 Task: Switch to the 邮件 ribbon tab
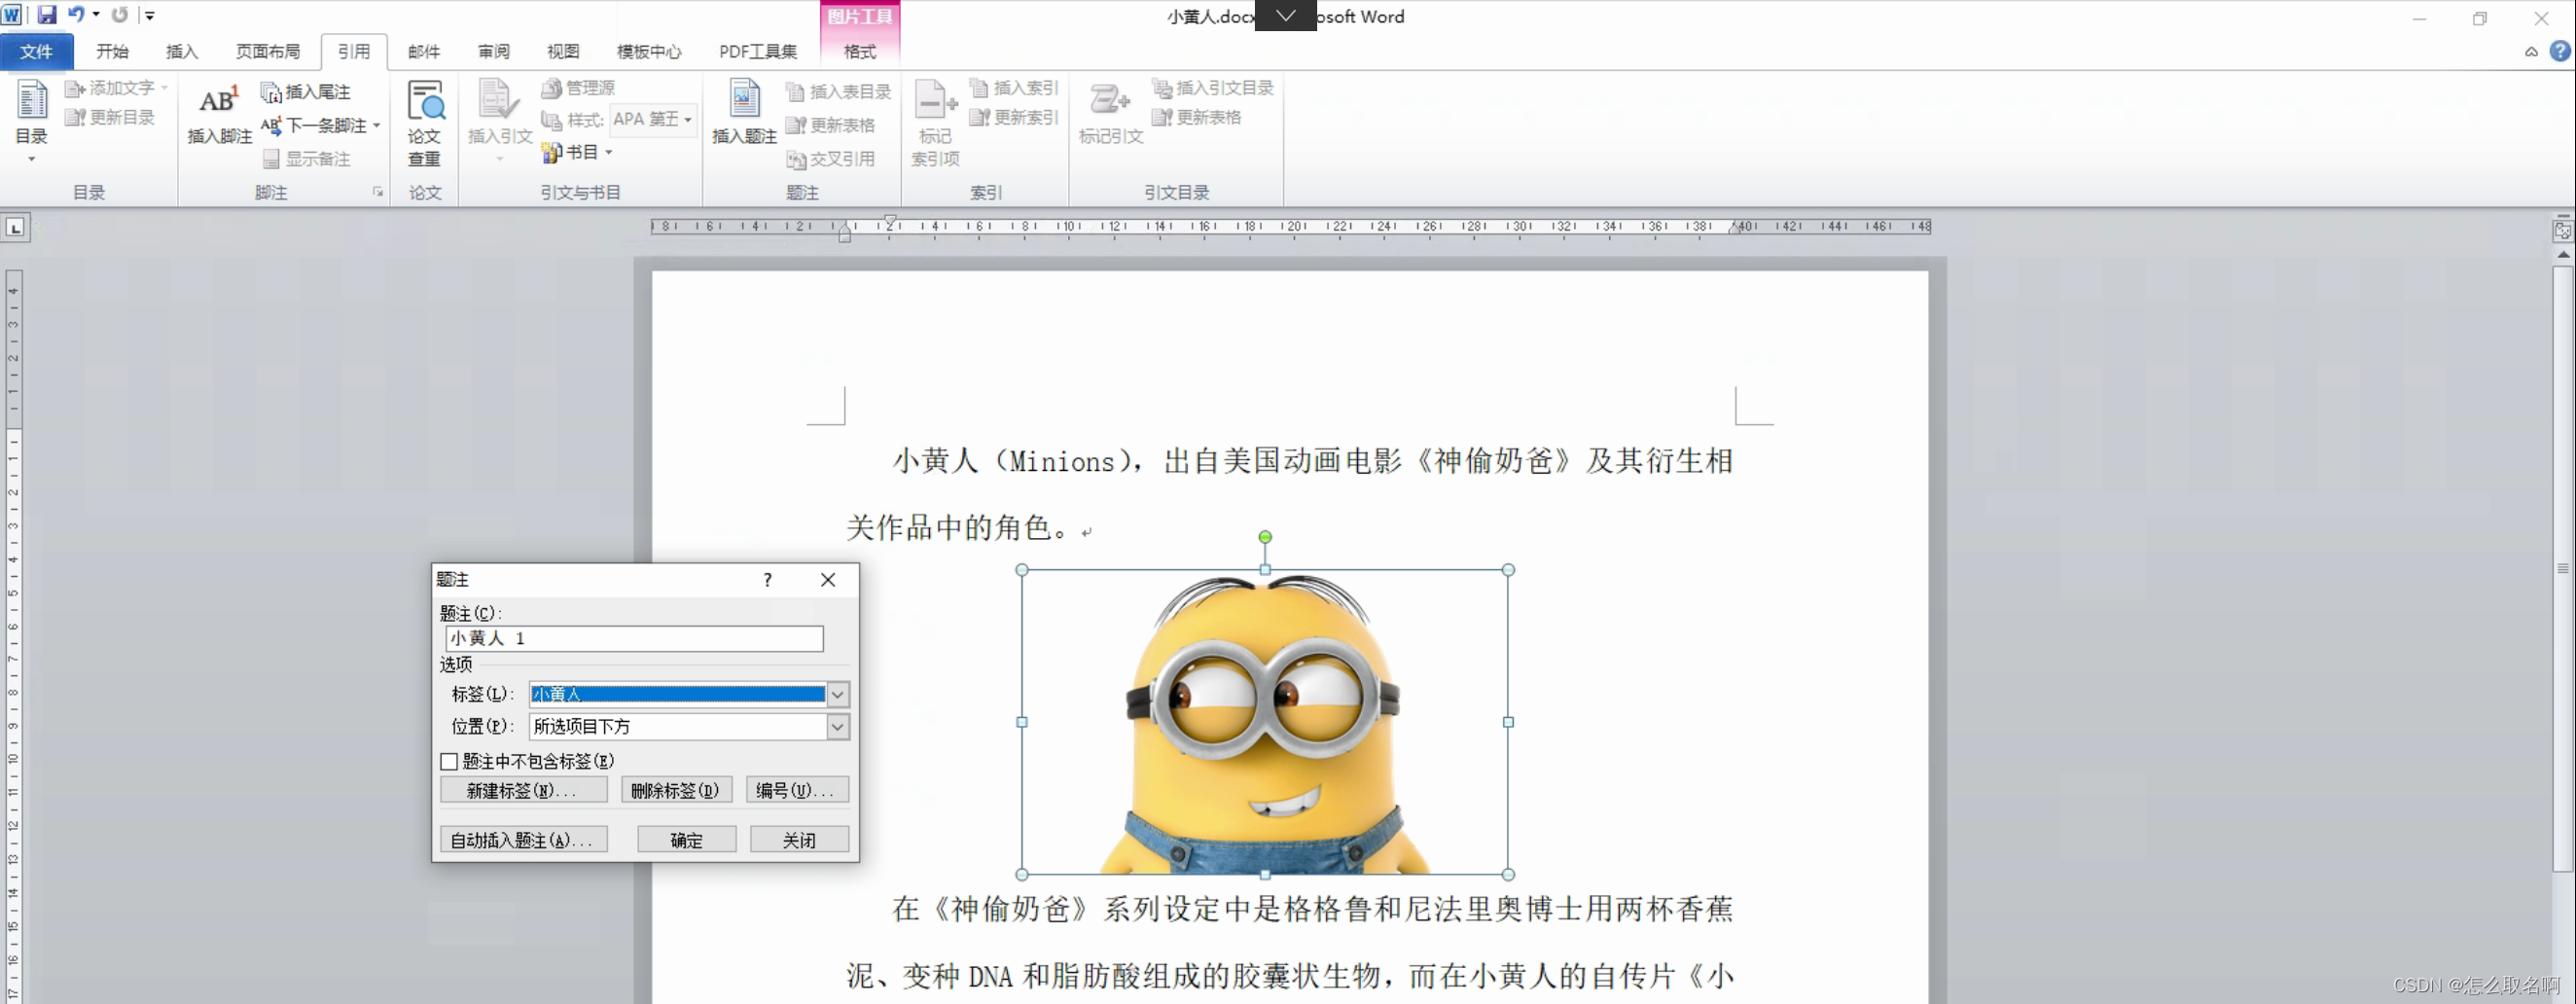click(x=424, y=52)
